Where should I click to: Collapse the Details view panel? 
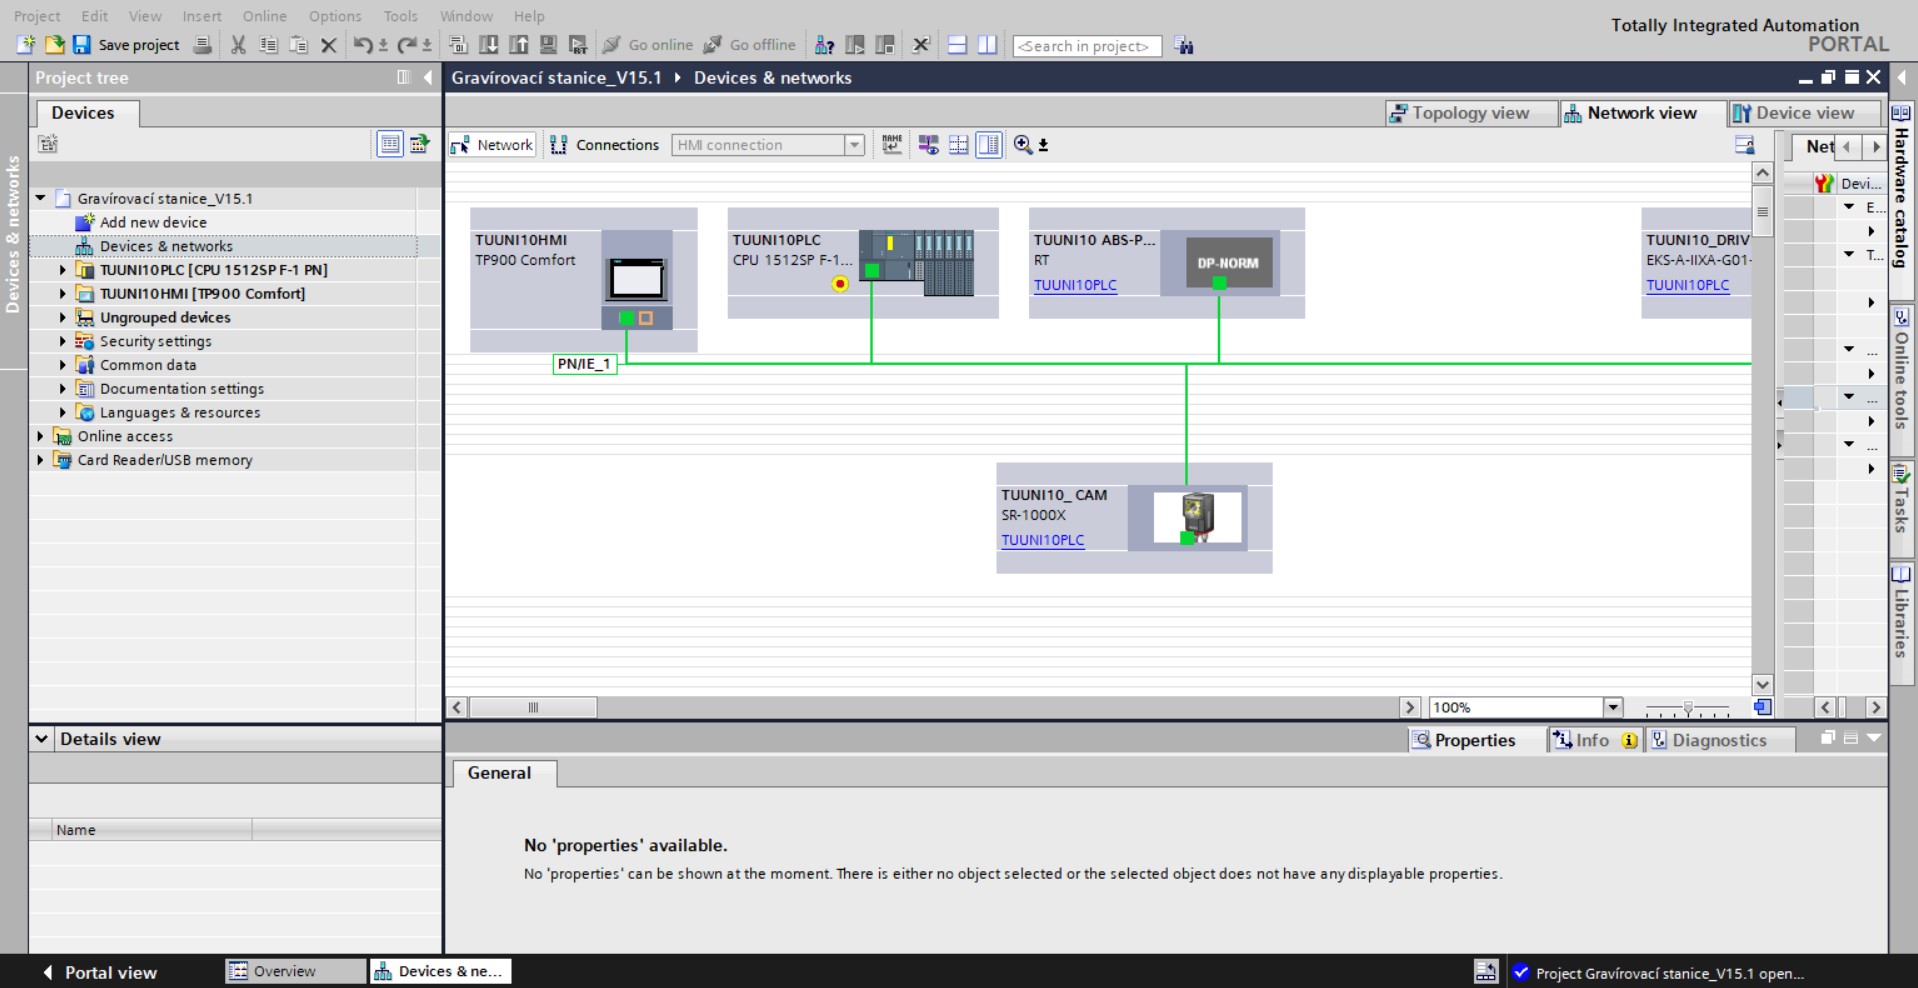(41, 739)
